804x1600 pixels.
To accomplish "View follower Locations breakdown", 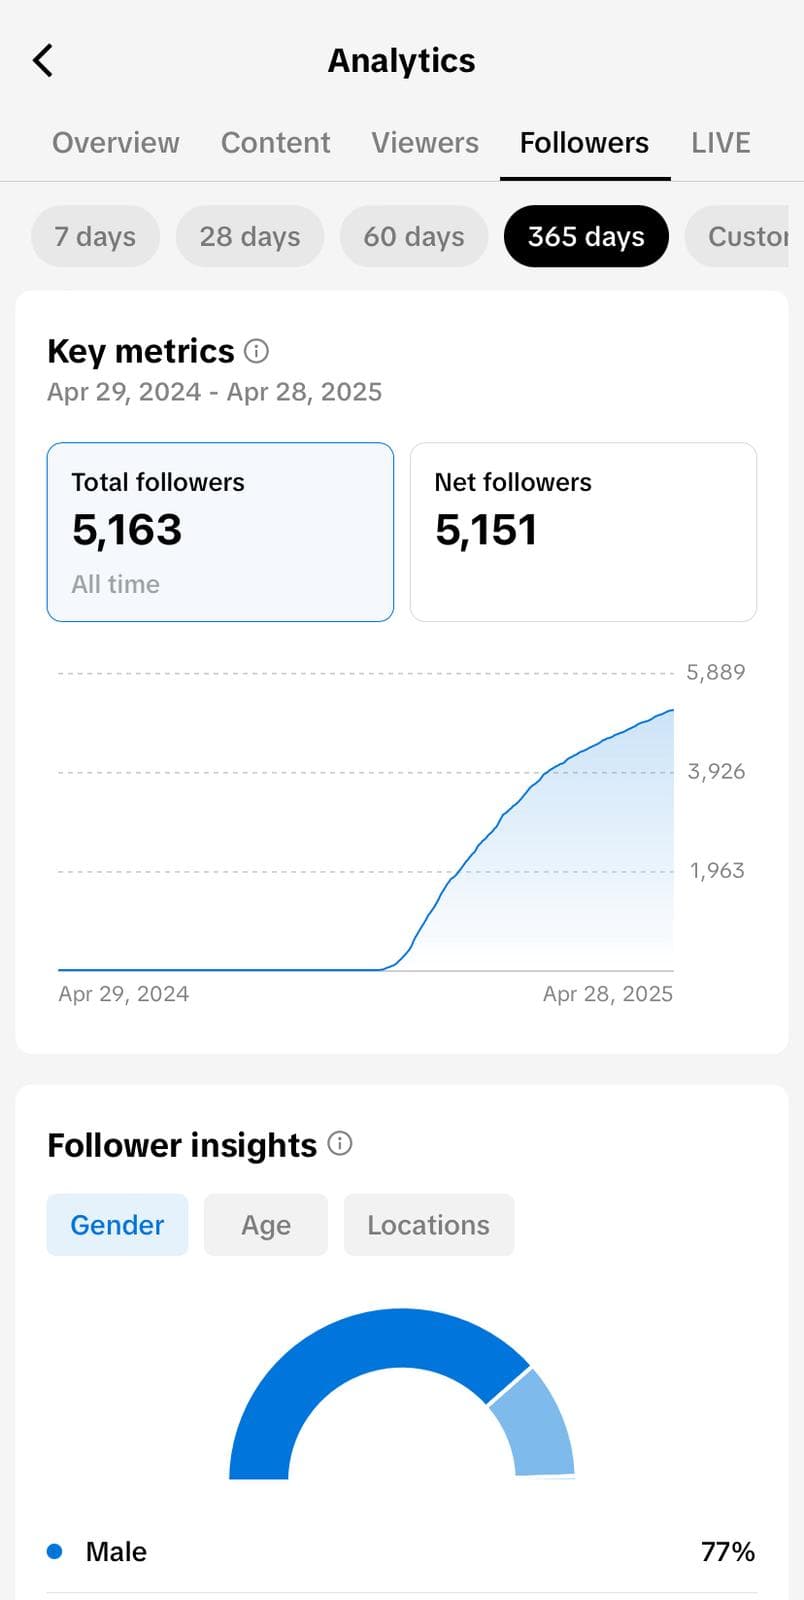I will click(x=428, y=1225).
